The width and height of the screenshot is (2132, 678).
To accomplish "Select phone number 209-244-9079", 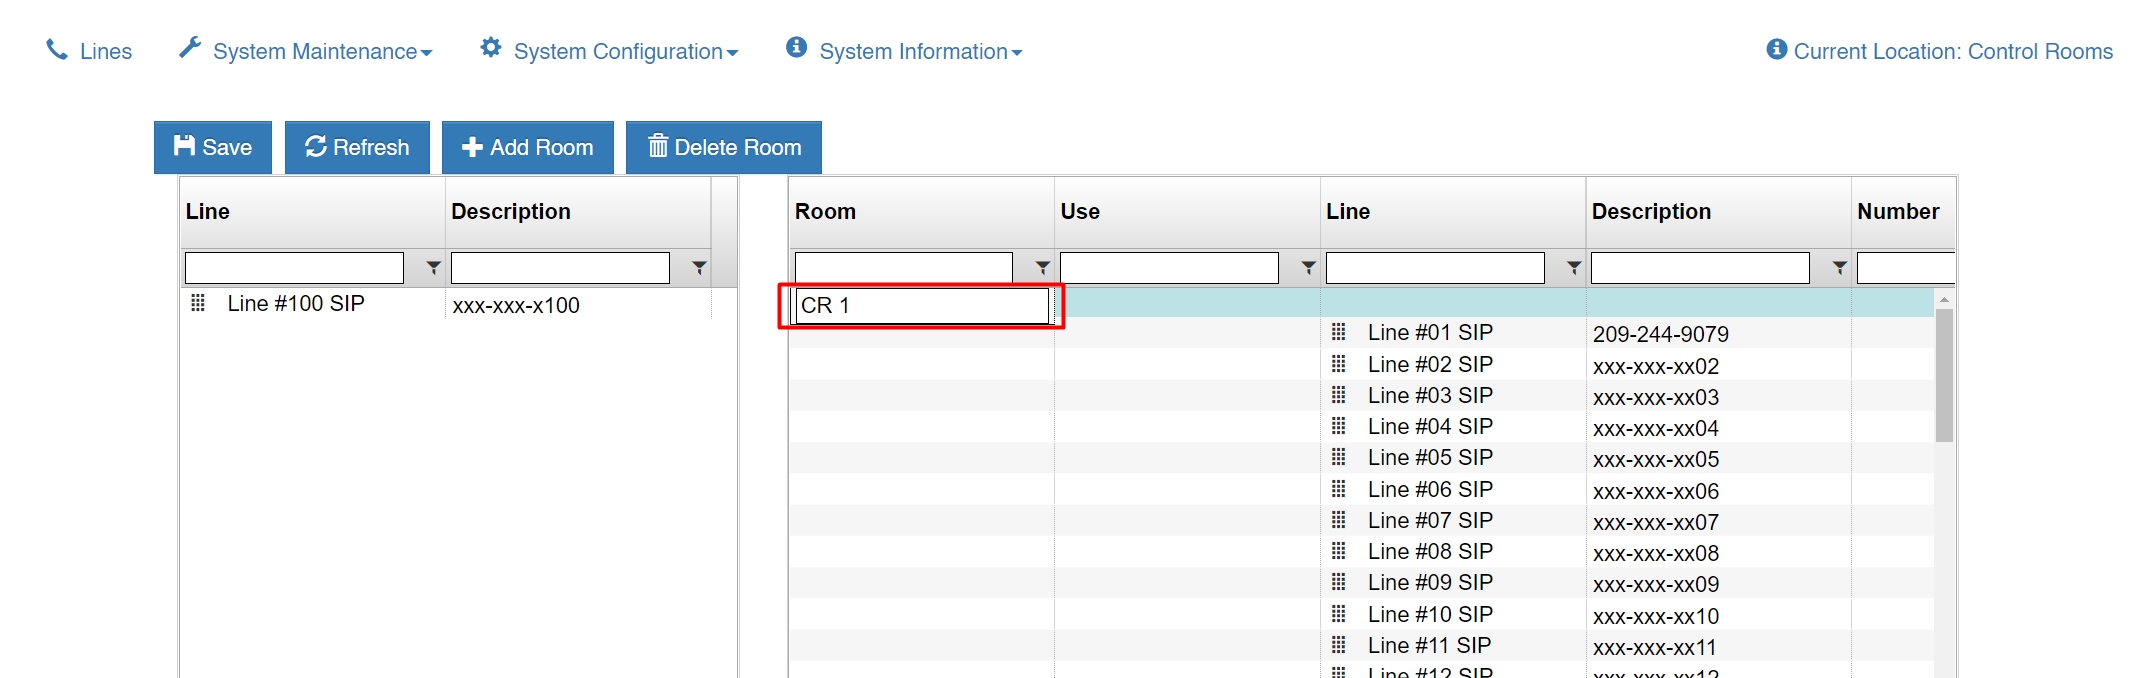I will (x=1661, y=334).
